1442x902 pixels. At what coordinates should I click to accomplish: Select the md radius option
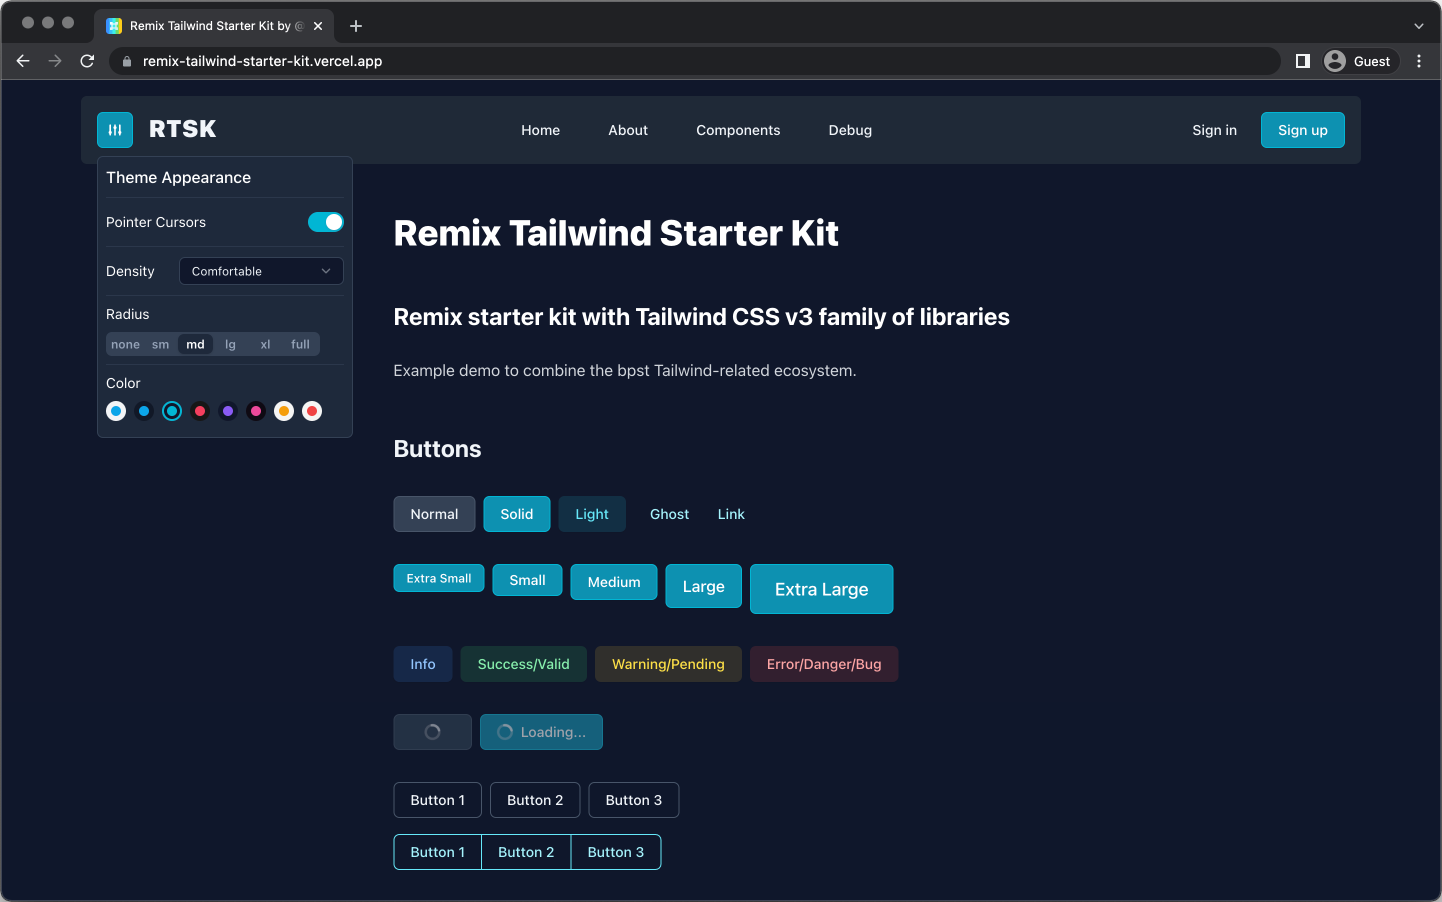coord(195,344)
